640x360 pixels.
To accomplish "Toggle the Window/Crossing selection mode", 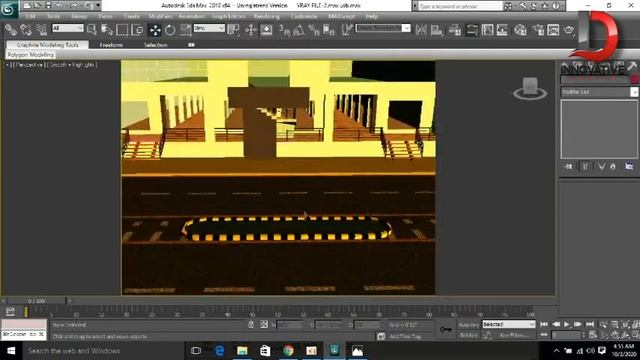I will (138, 30).
